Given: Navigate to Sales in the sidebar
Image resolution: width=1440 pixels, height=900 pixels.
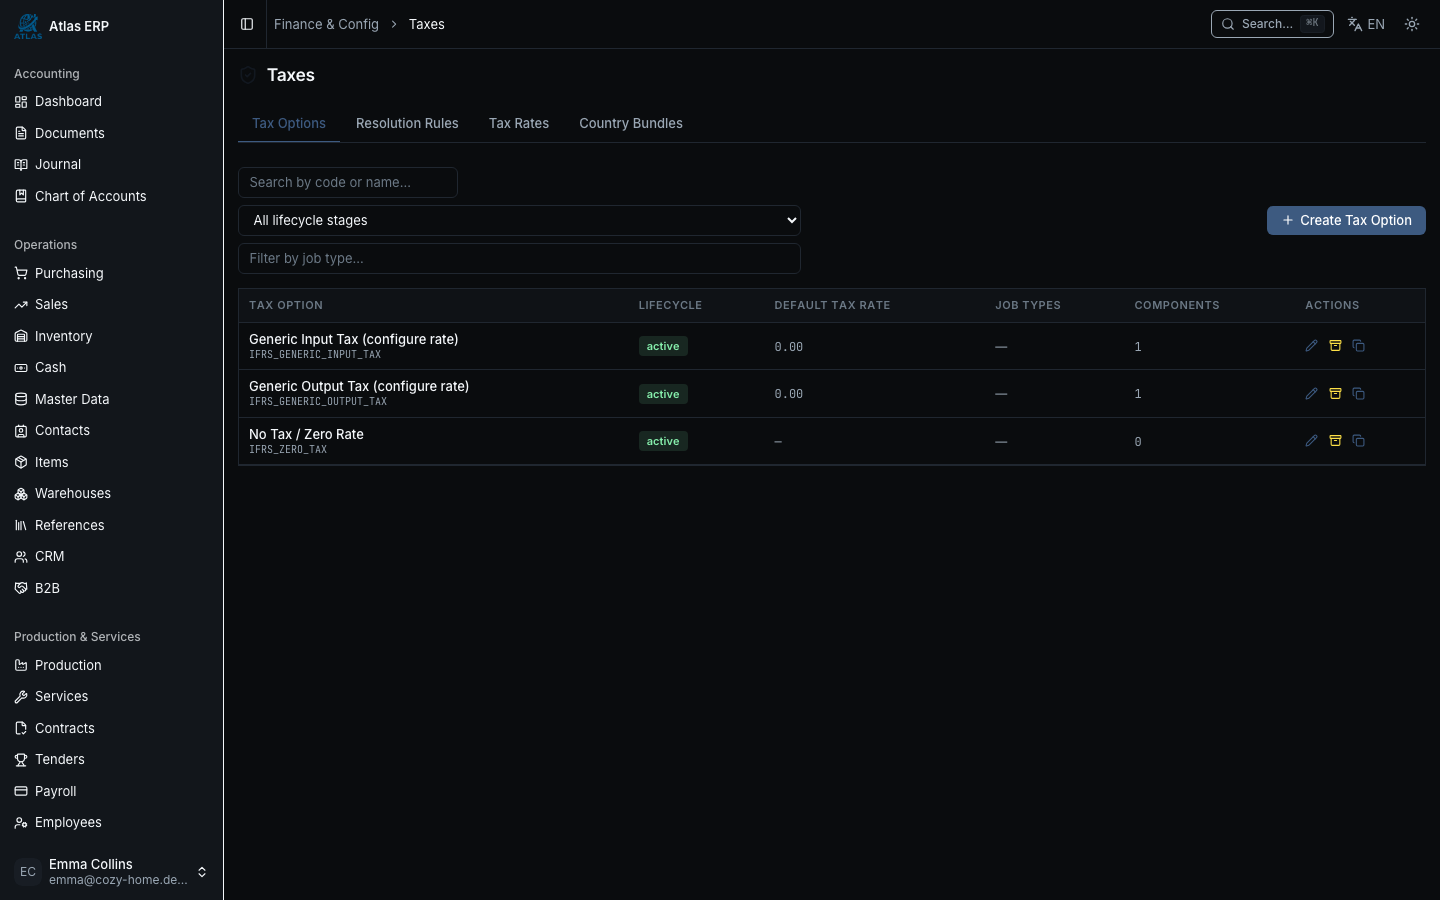Looking at the screenshot, I should [x=111, y=305].
